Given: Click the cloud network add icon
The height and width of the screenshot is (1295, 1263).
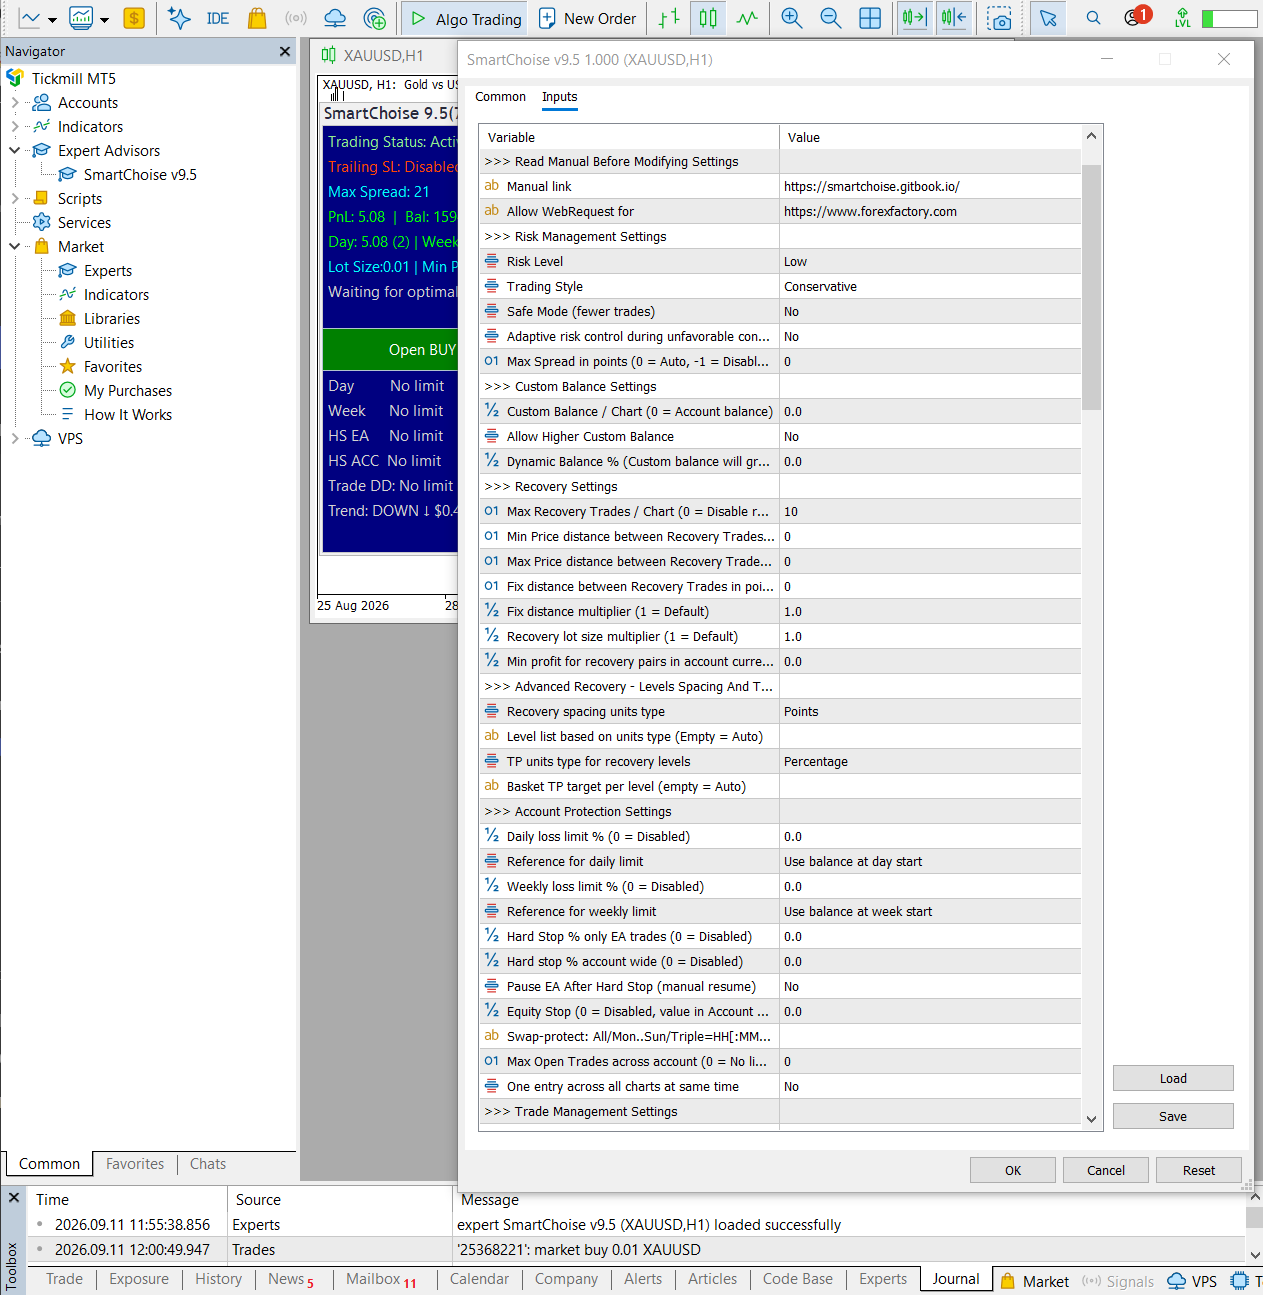Looking at the screenshot, I should 375,18.
